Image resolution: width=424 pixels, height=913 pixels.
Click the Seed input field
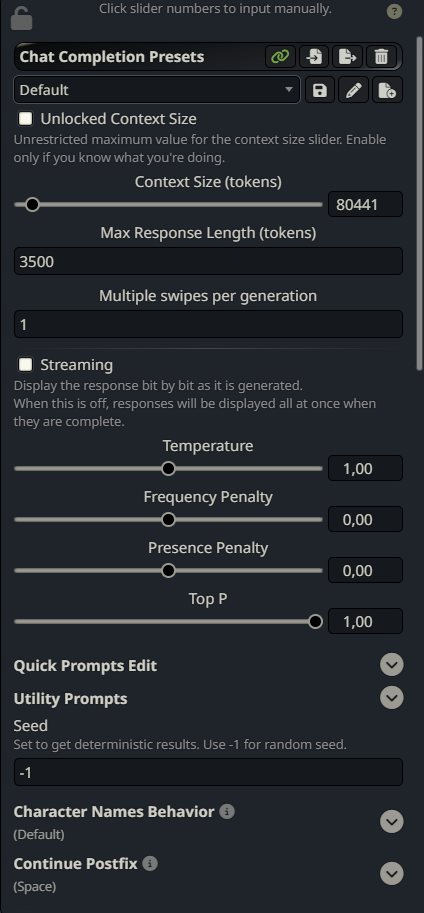coord(208,772)
